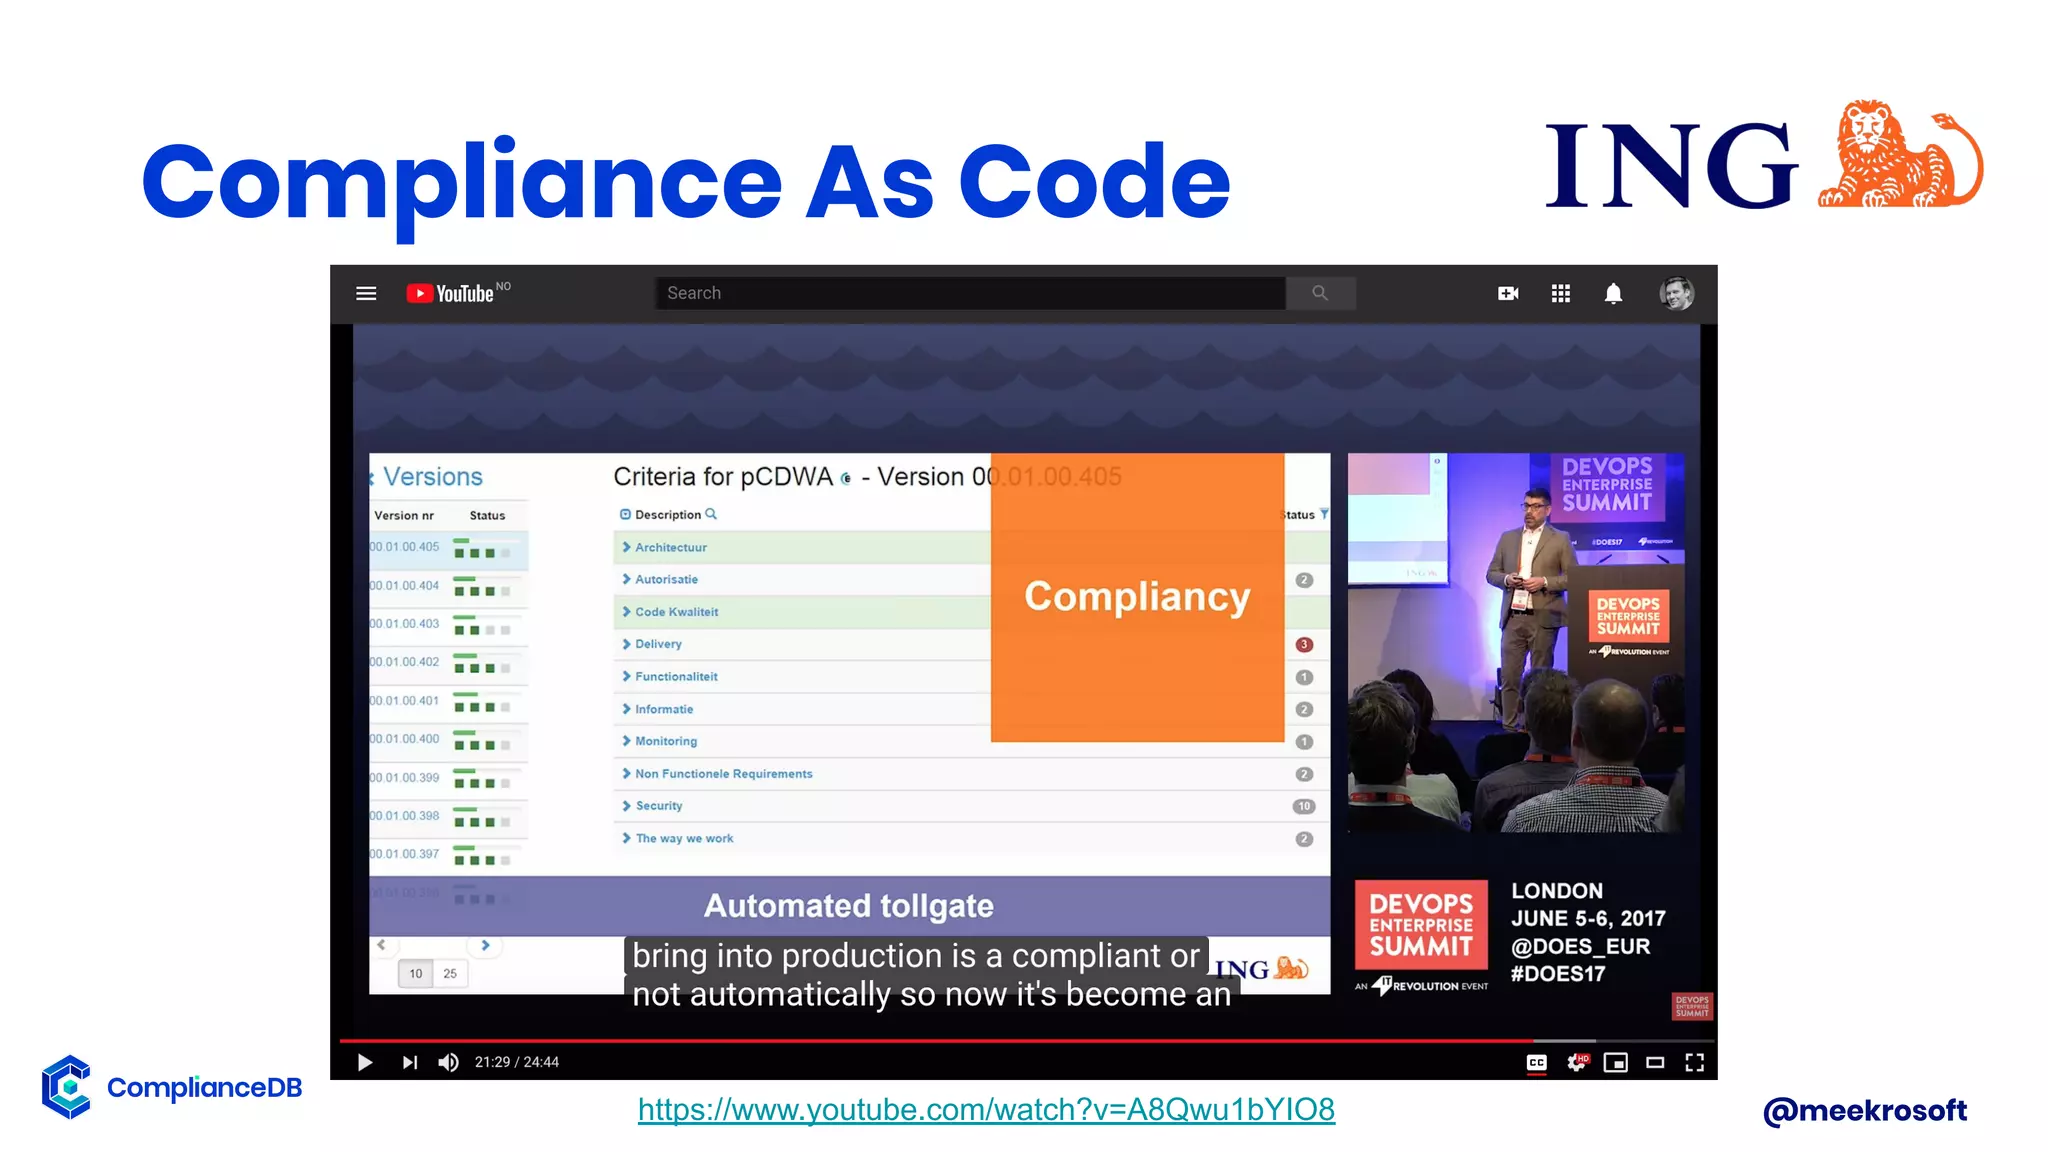
Task: Set page size to 10
Action: [416, 973]
